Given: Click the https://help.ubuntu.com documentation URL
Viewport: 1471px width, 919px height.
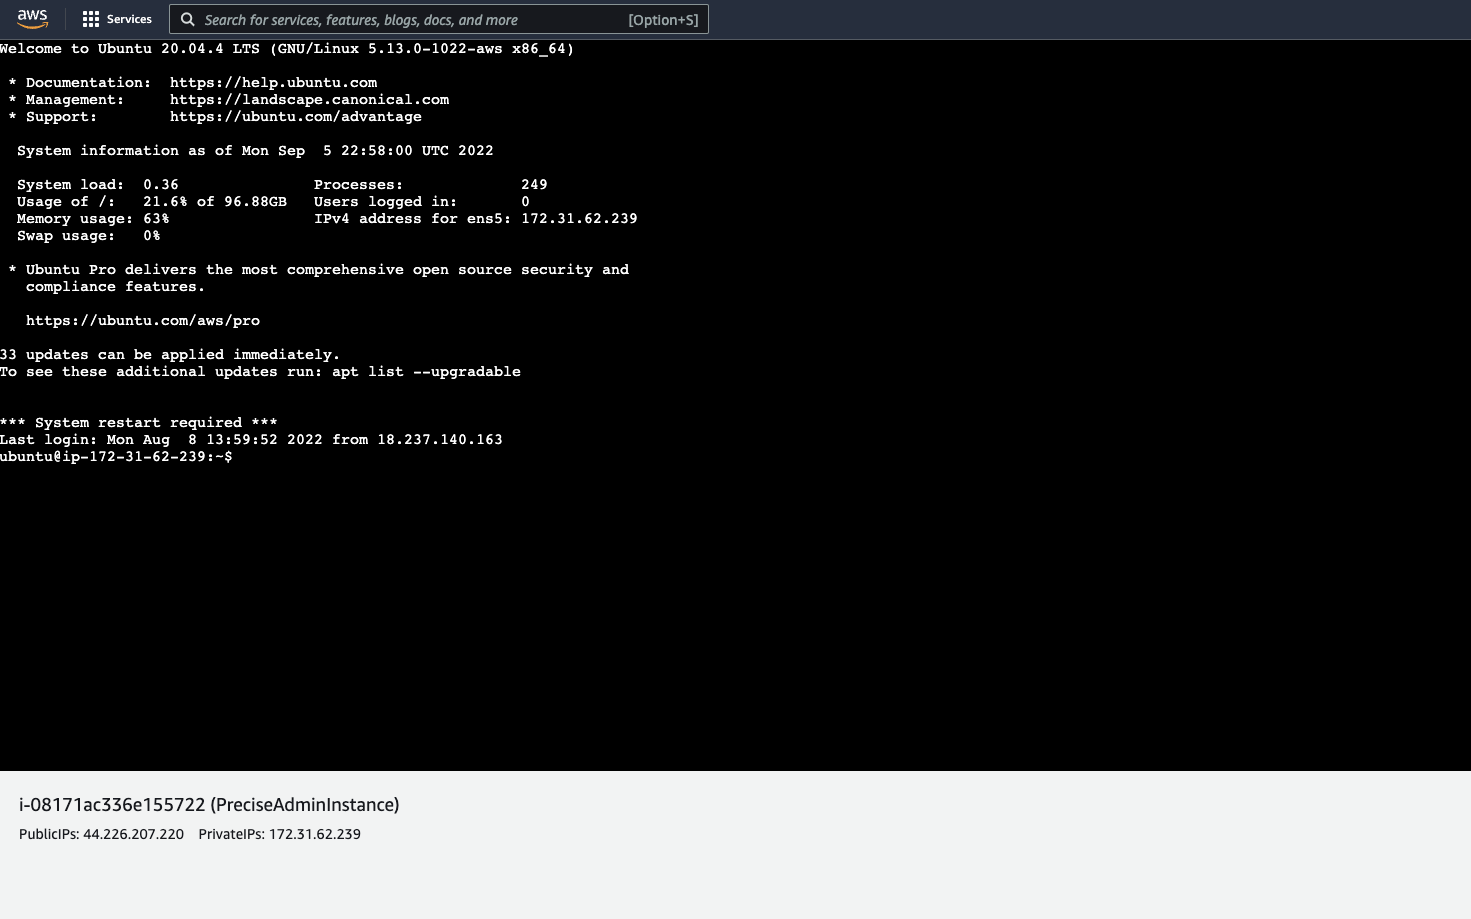Looking at the screenshot, I should point(273,83).
